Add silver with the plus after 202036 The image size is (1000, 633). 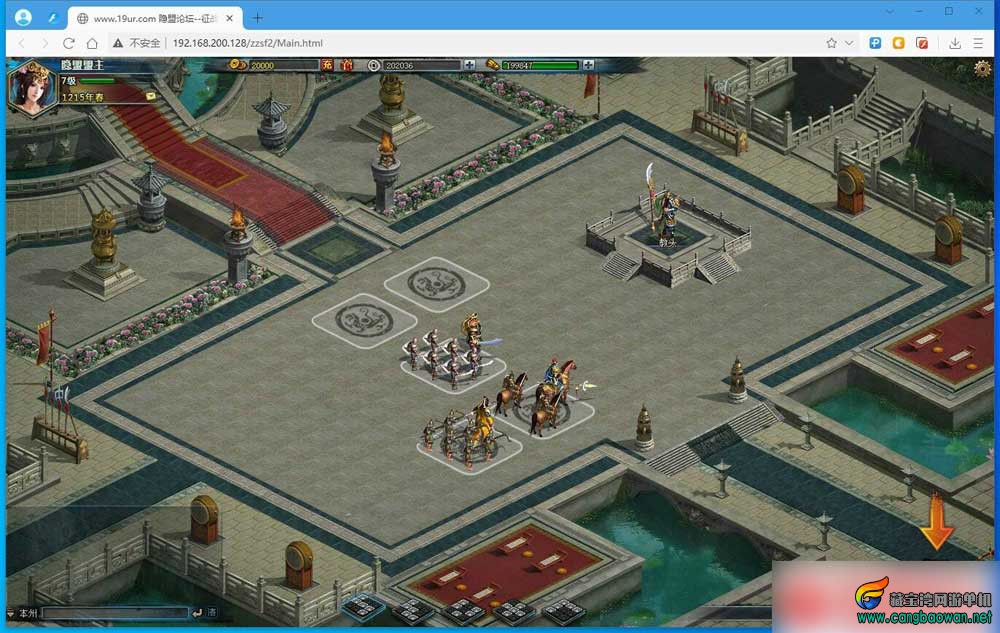point(469,65)
